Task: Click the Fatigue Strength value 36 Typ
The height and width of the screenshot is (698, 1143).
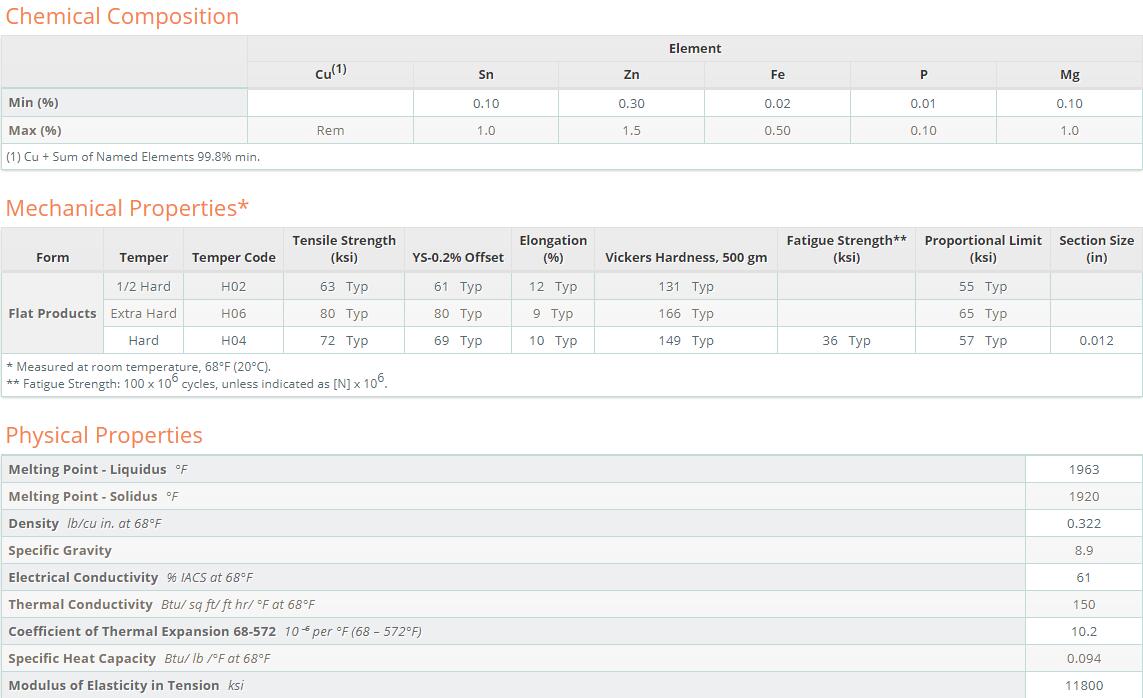Action: point(845,340)
